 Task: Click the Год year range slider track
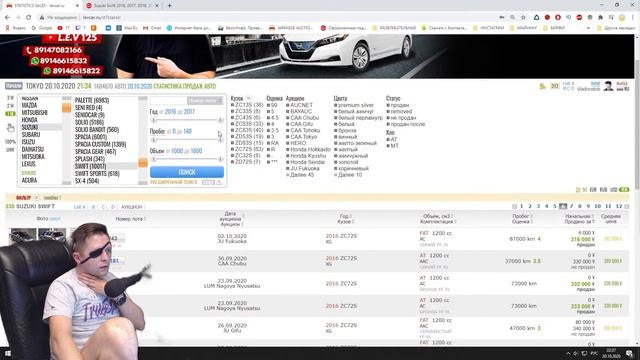tap(187, 120)
